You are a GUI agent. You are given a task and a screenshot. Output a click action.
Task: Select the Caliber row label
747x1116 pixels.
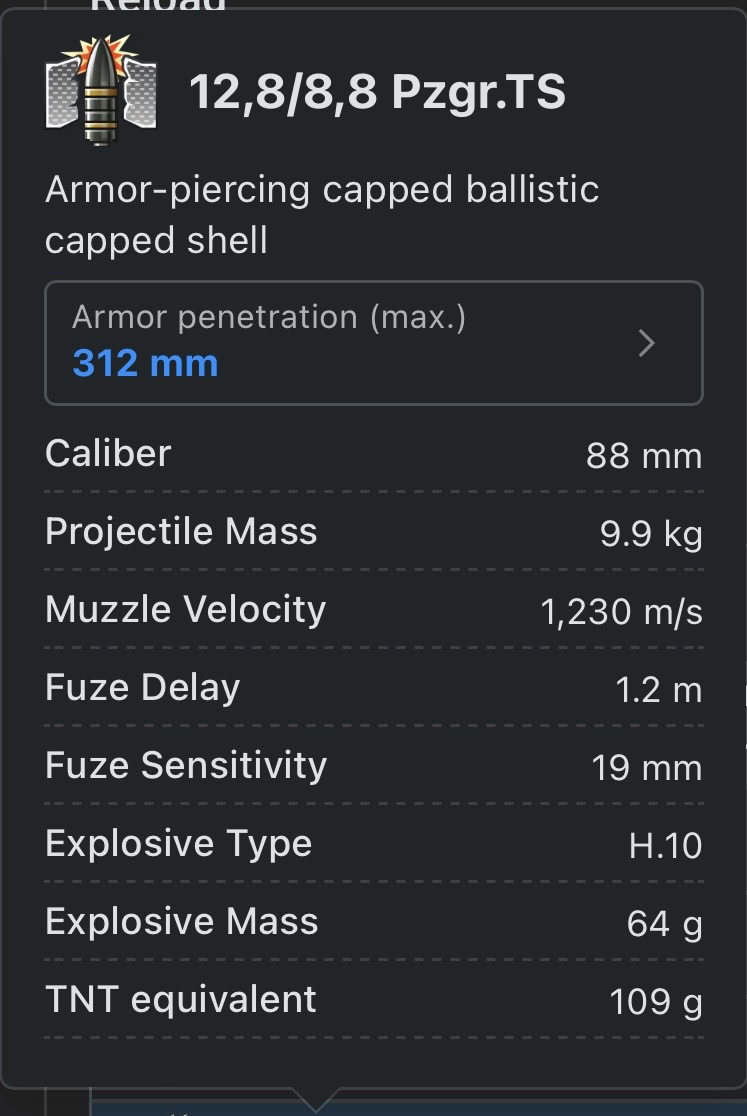coord(108,453)
